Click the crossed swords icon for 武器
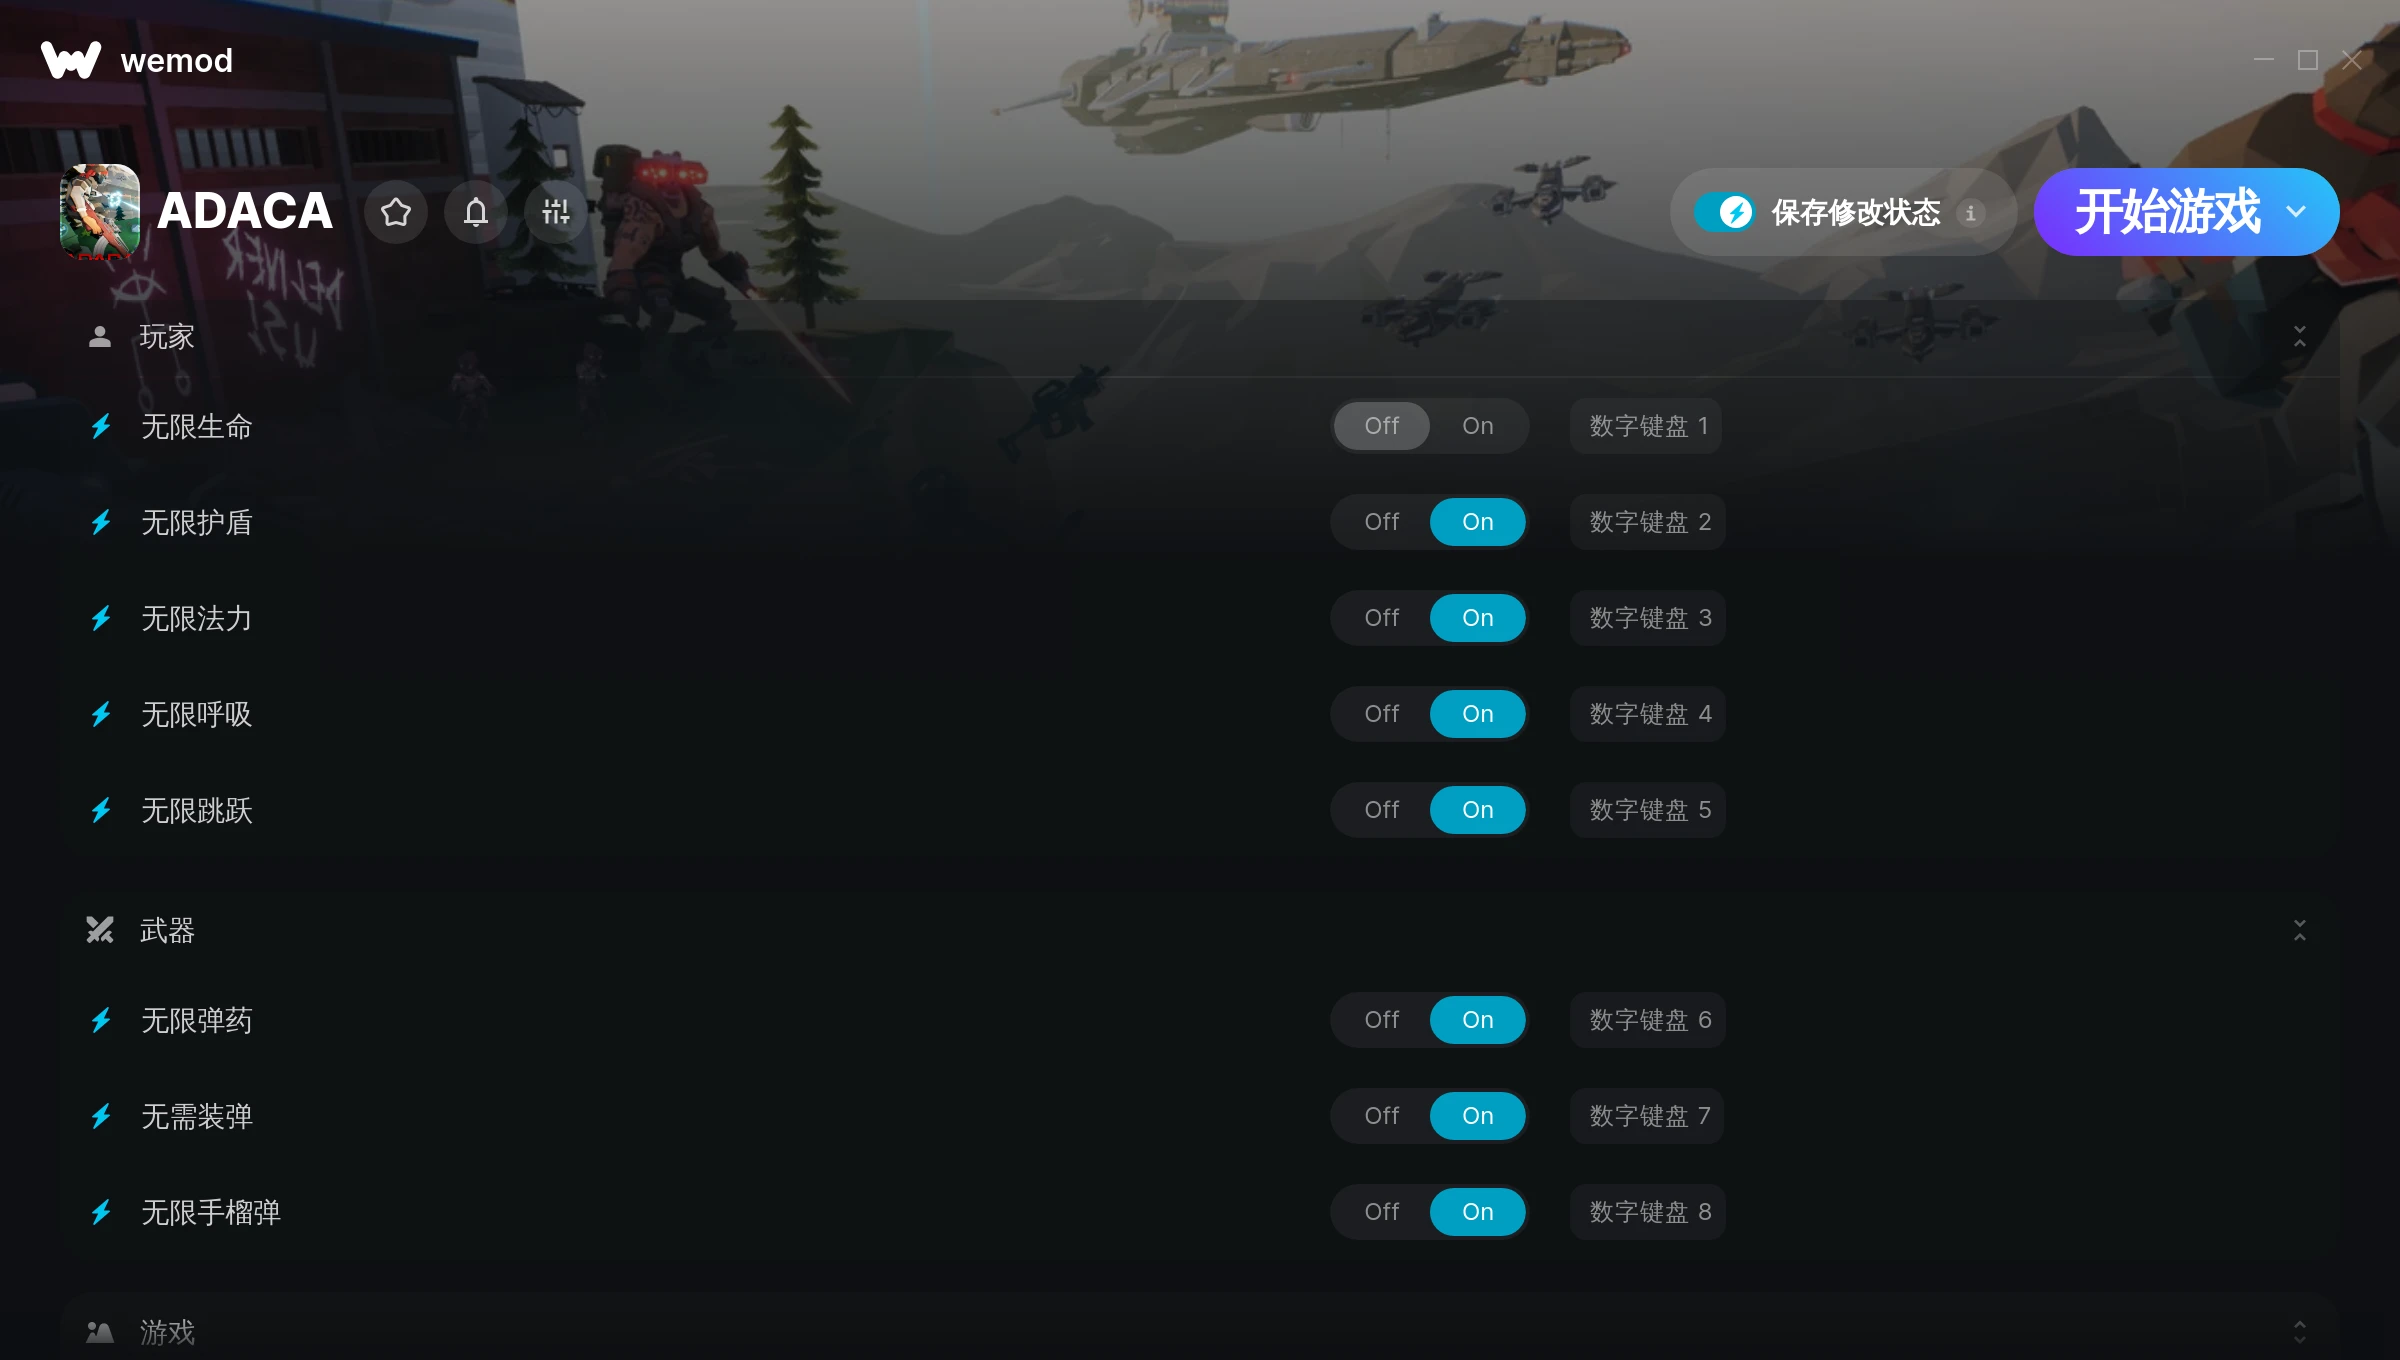The height and width of the screenshot is (1360, 2400). point(100,930)
